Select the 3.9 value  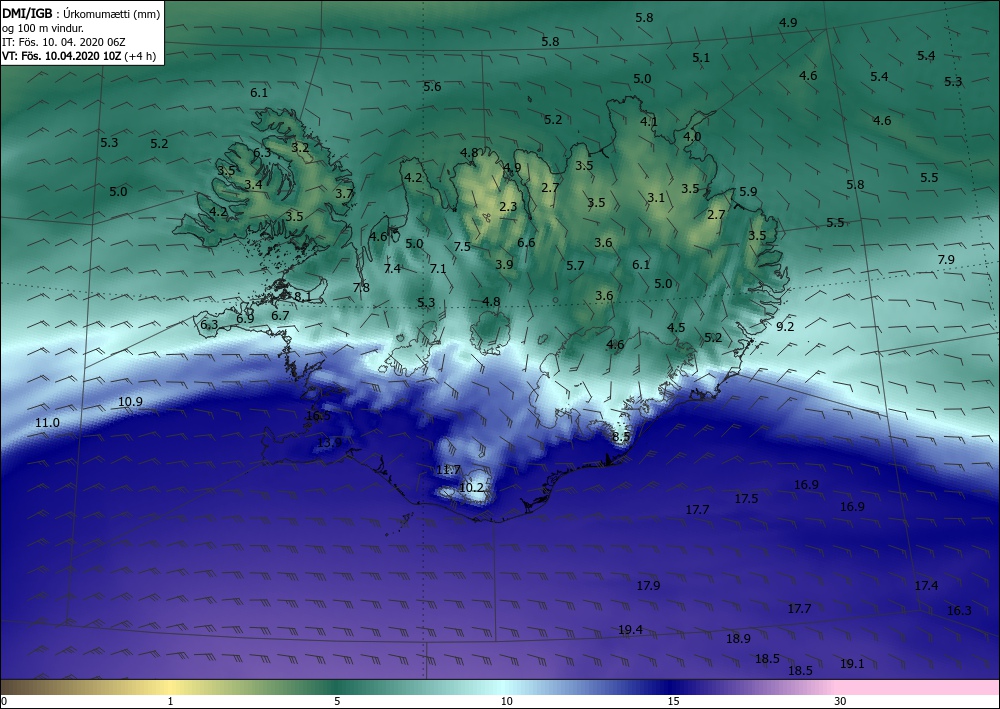coord(504,264)
